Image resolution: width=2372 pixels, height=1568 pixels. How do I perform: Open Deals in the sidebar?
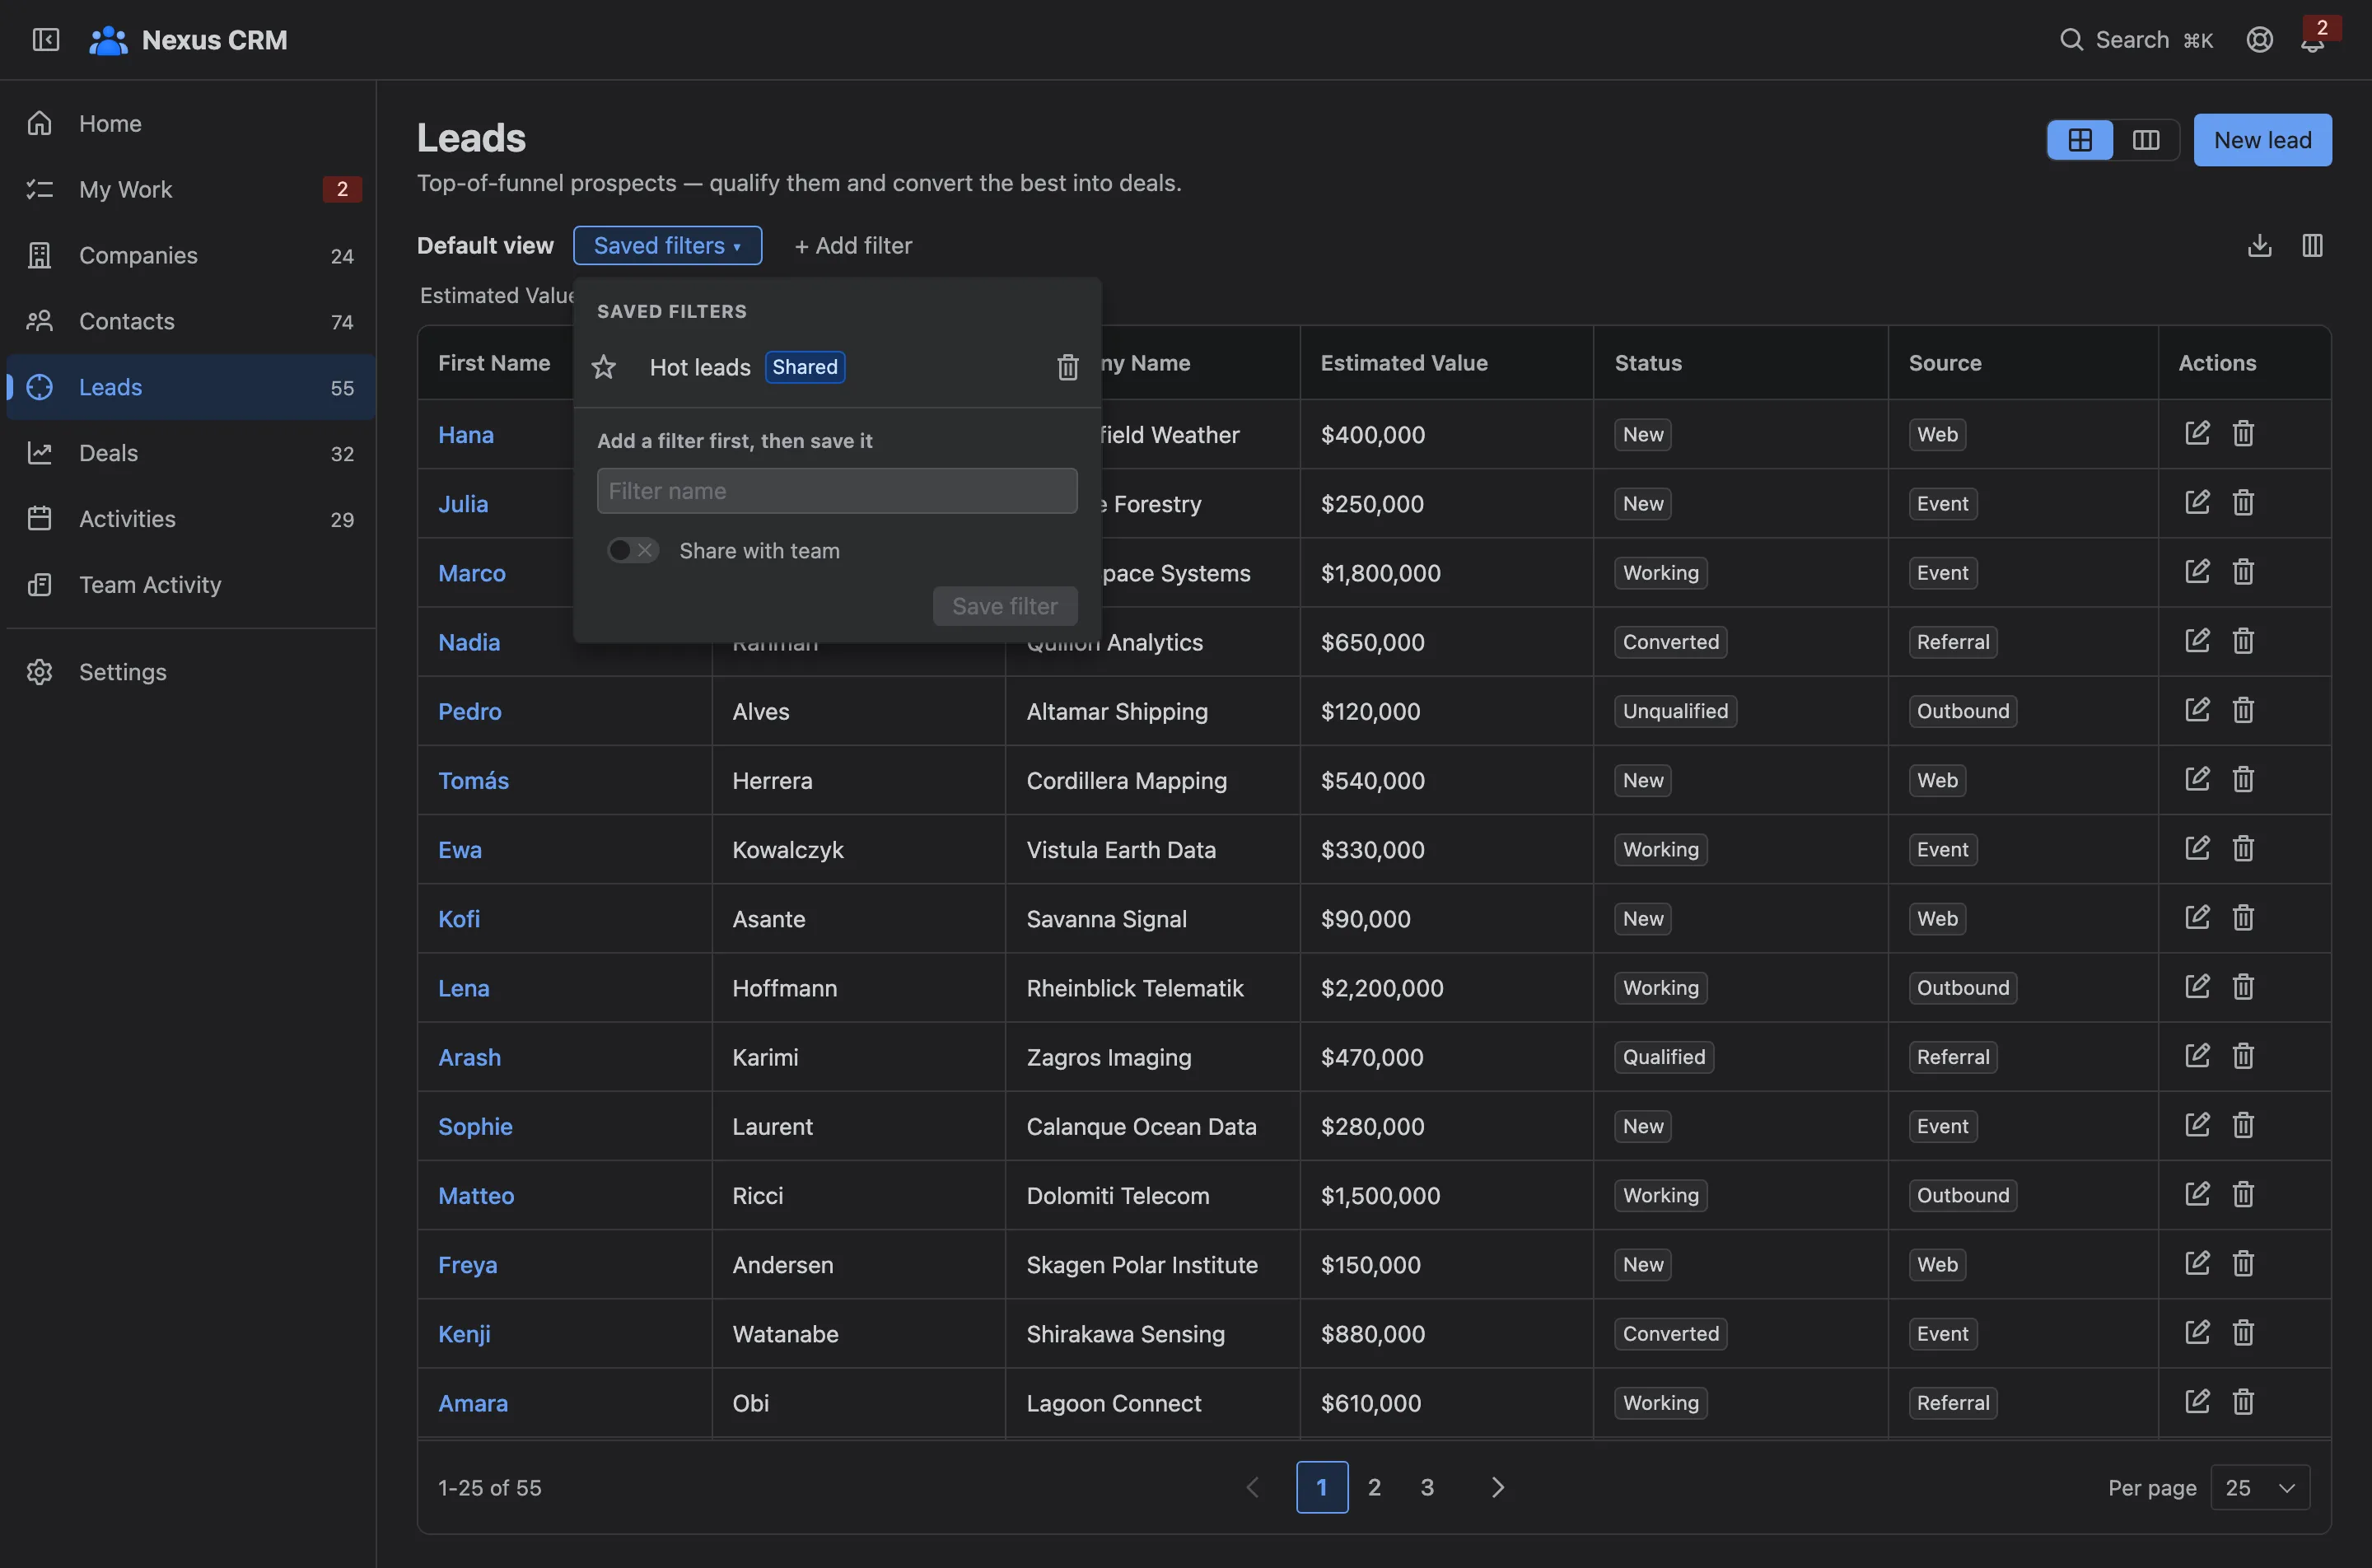(190, 453)
